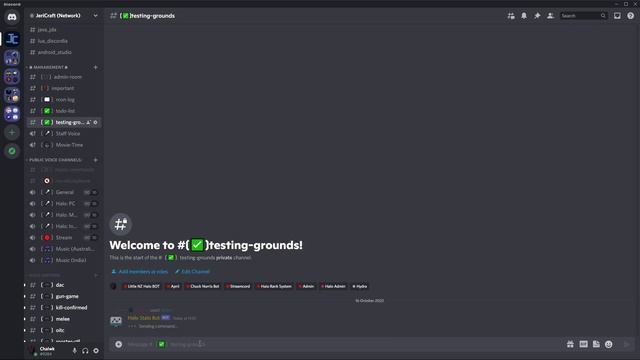Collapse the Public Voice Channels category

coord(54,160)
